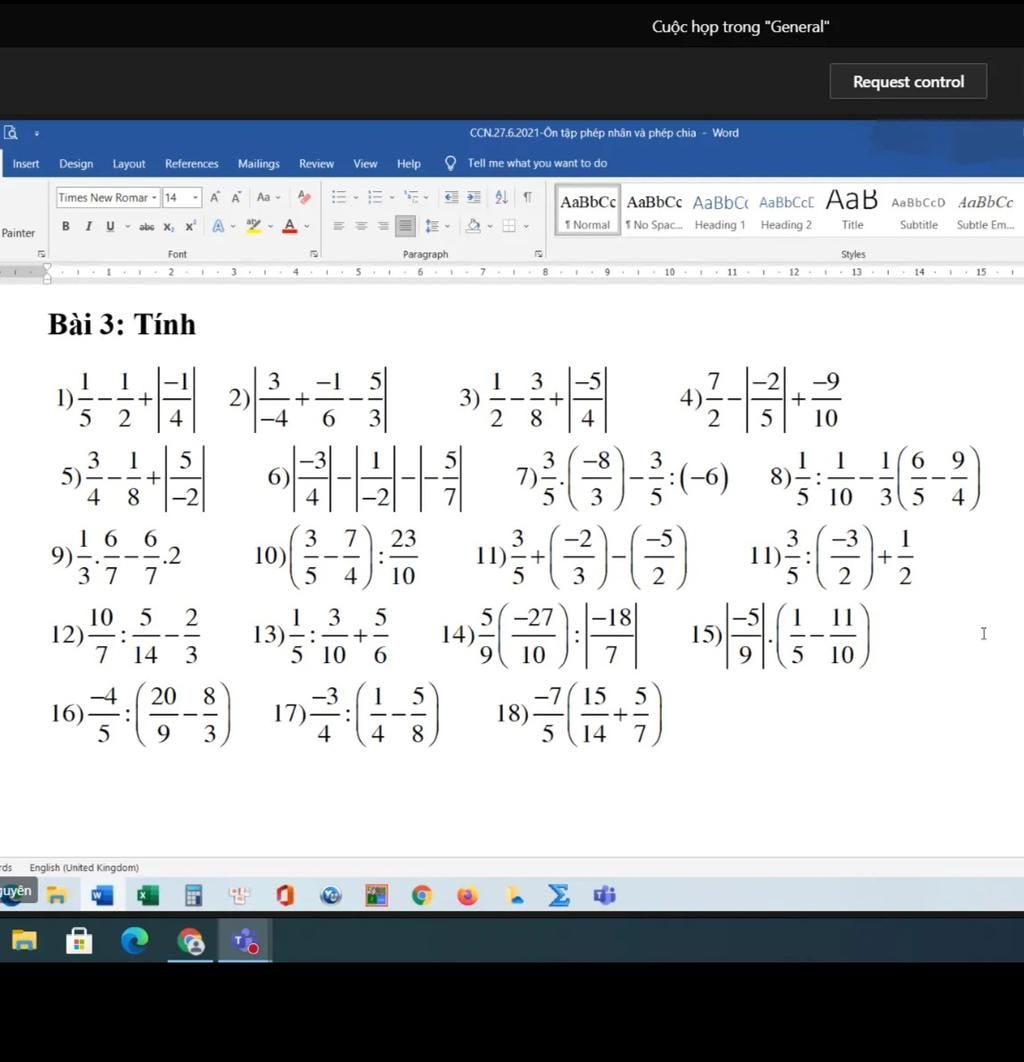Screen dimensions: 1024x1062
Task: Apply Text Effects (glowing A) icon
Action: point(218,226)
